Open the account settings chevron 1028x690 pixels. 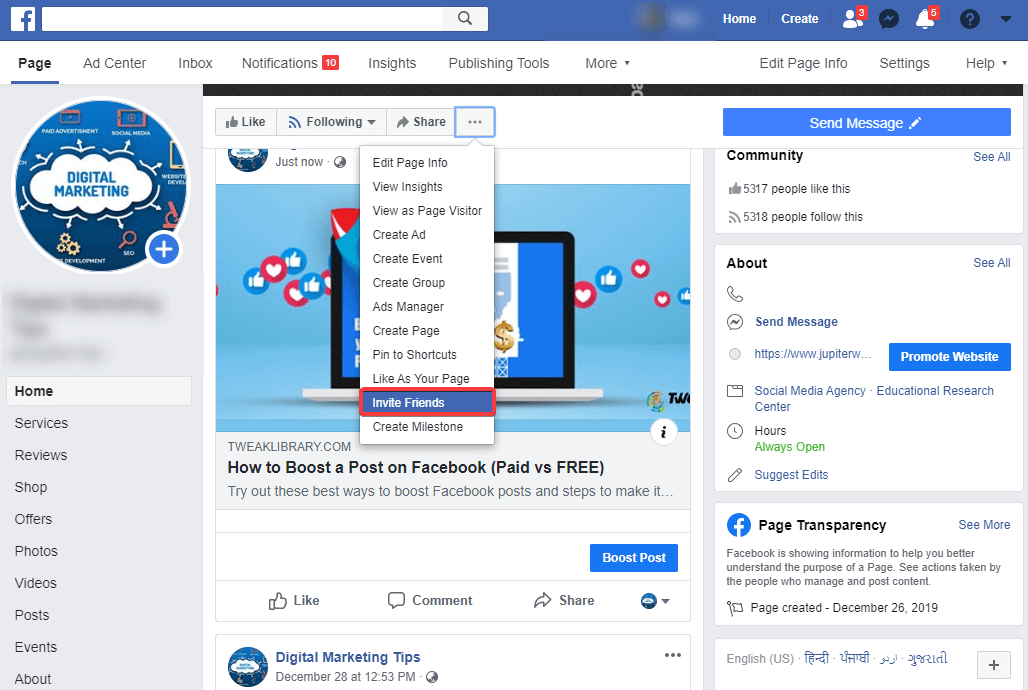coord(1006,18)
